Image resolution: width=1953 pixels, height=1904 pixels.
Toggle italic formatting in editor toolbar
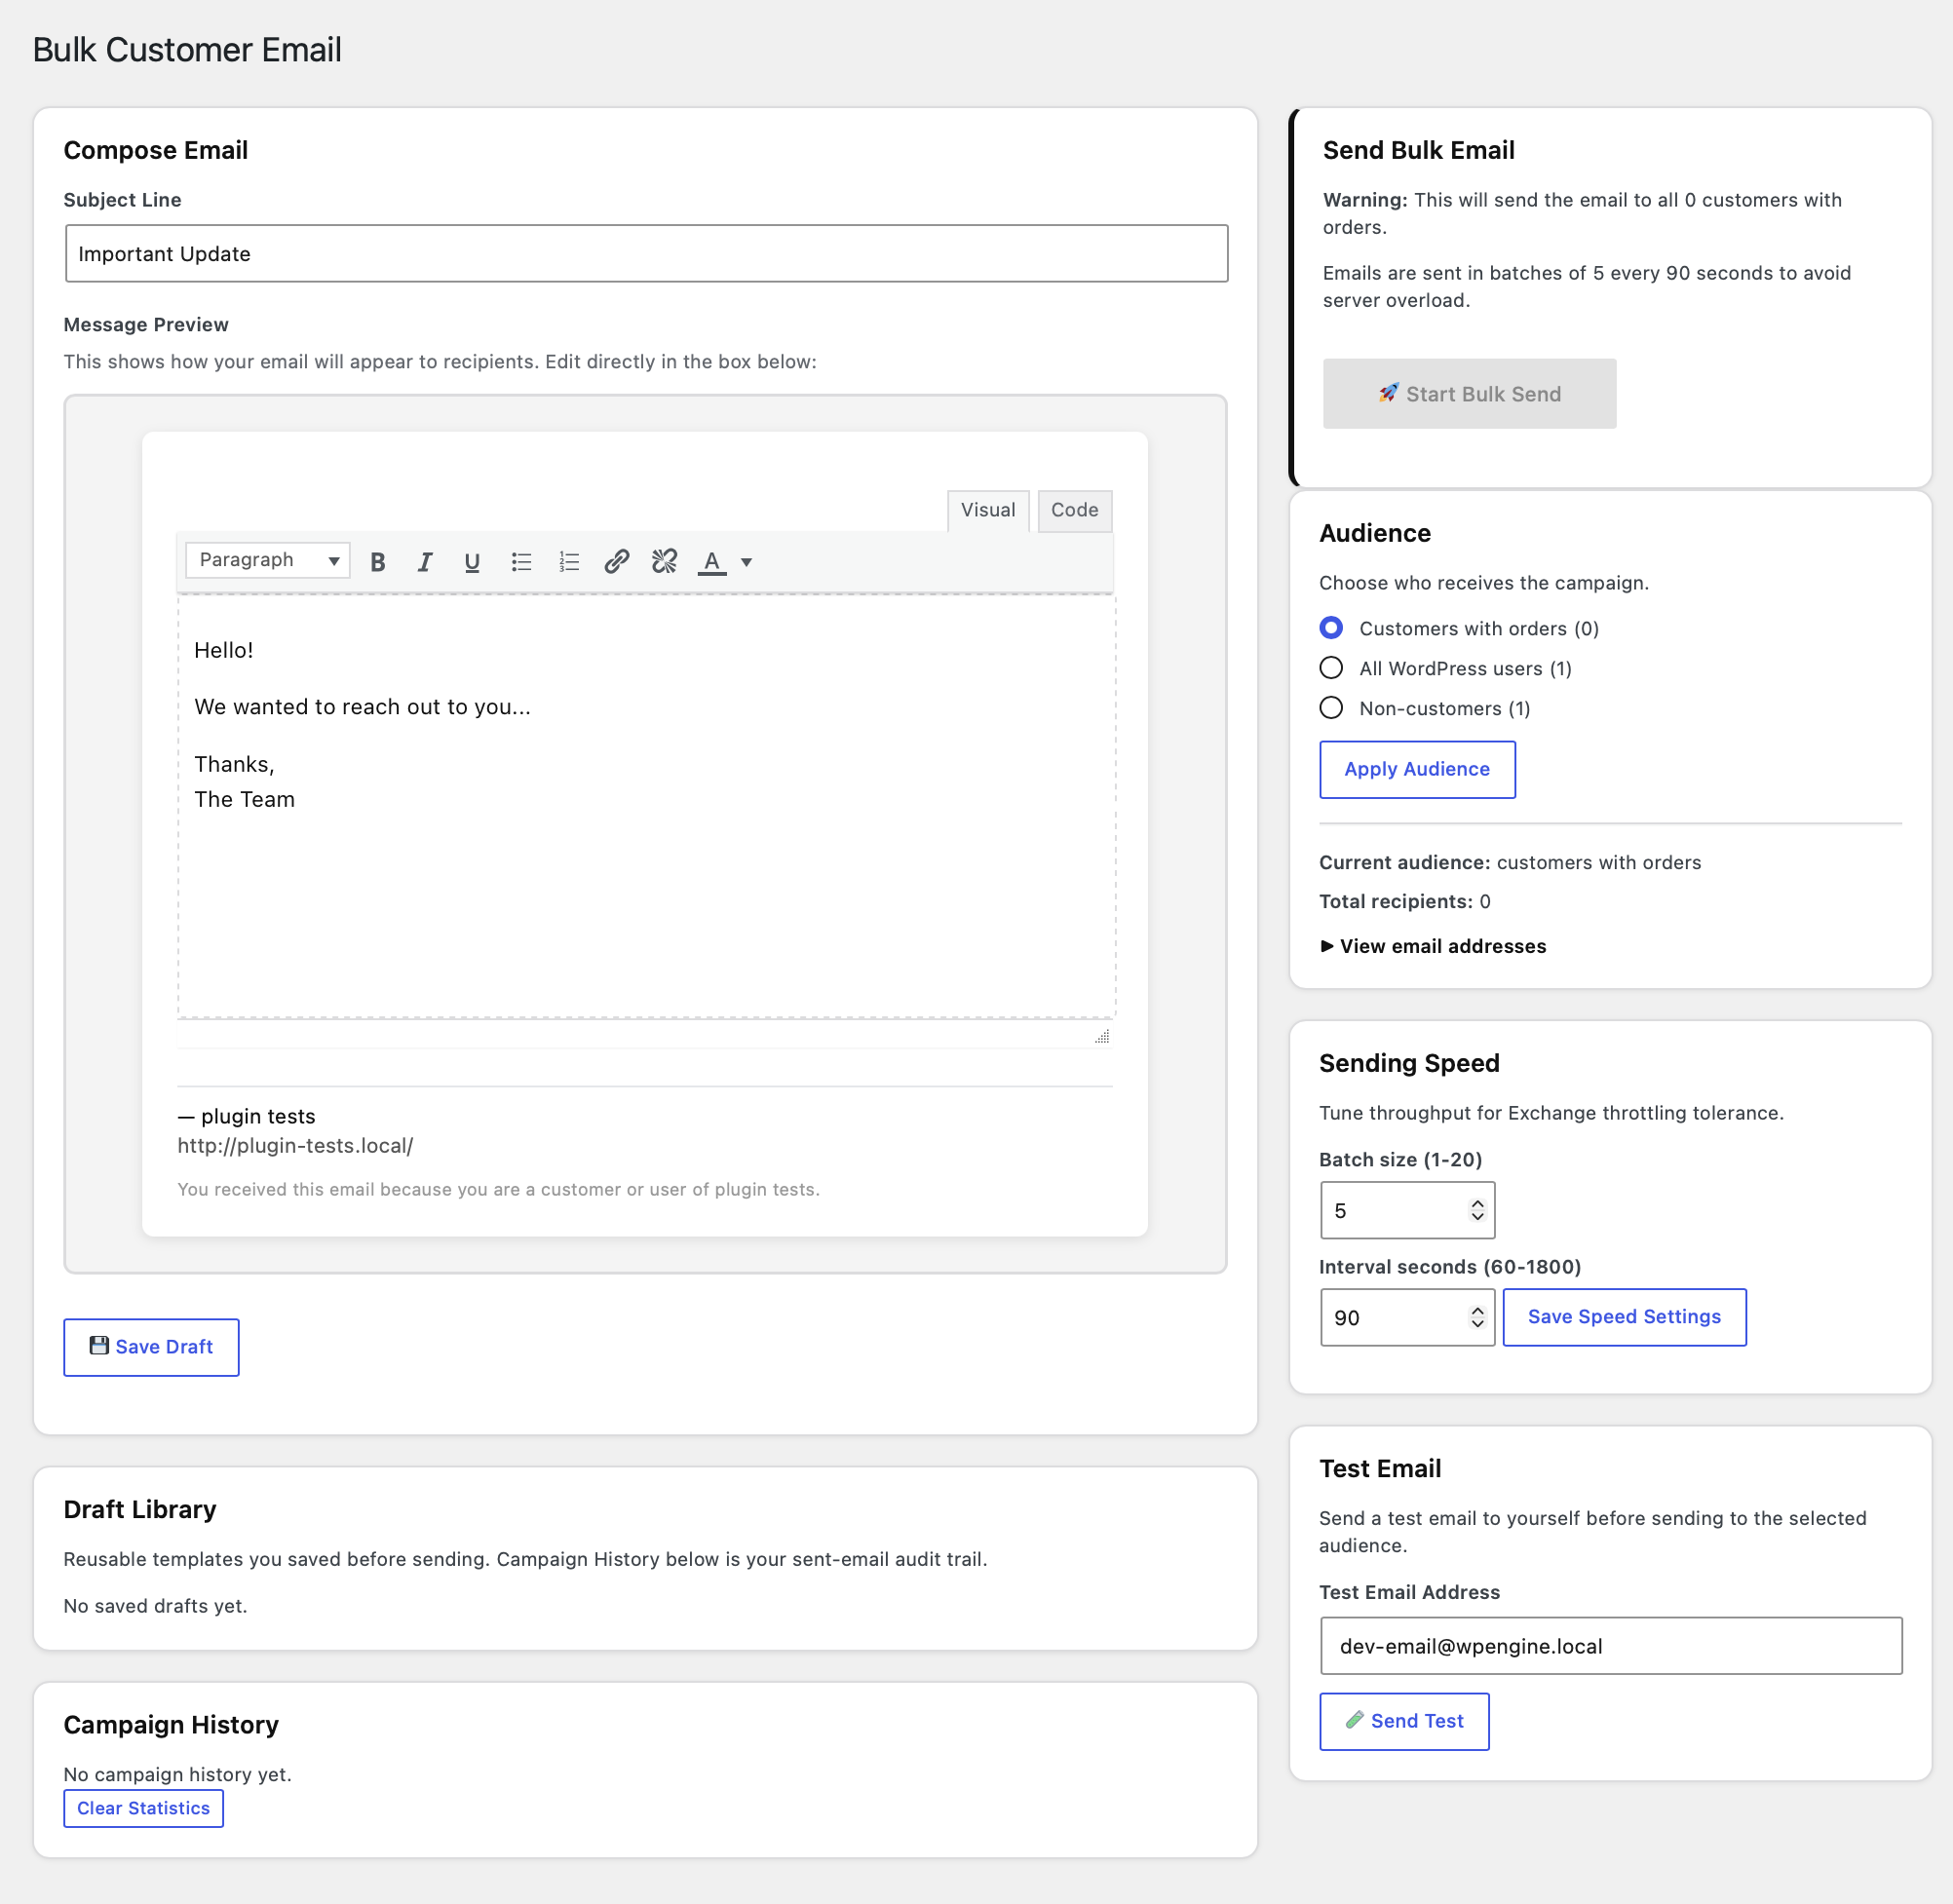[x=425, y=562]
